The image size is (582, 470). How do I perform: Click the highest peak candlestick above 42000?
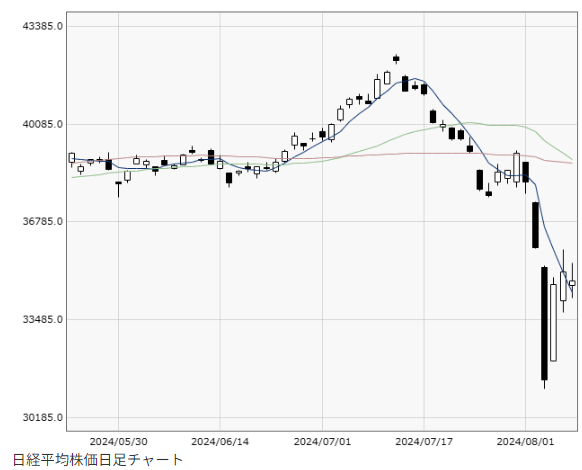[396, 59]
